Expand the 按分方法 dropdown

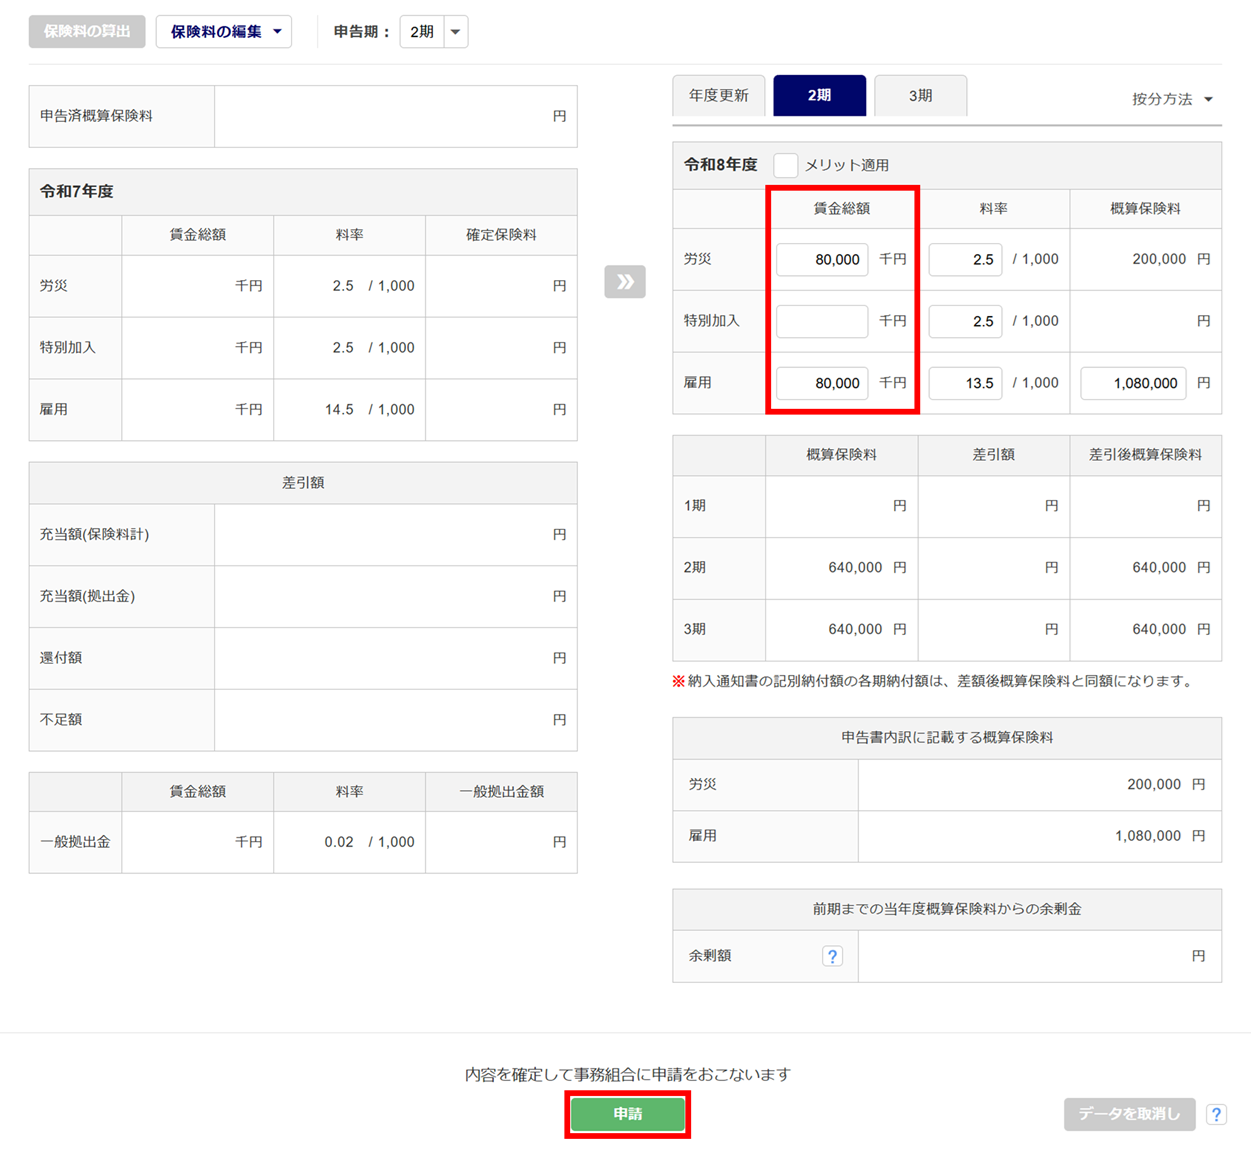tap(1172, 99)
